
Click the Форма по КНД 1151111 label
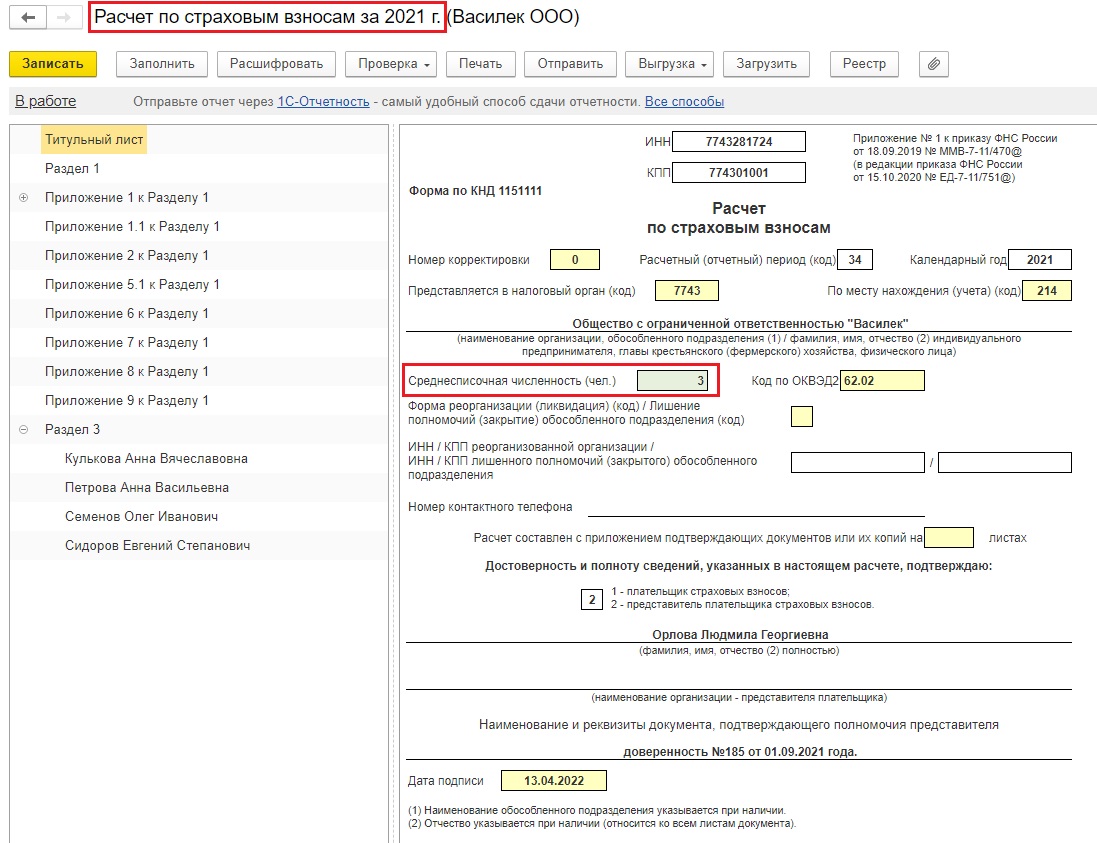(475, 191)
